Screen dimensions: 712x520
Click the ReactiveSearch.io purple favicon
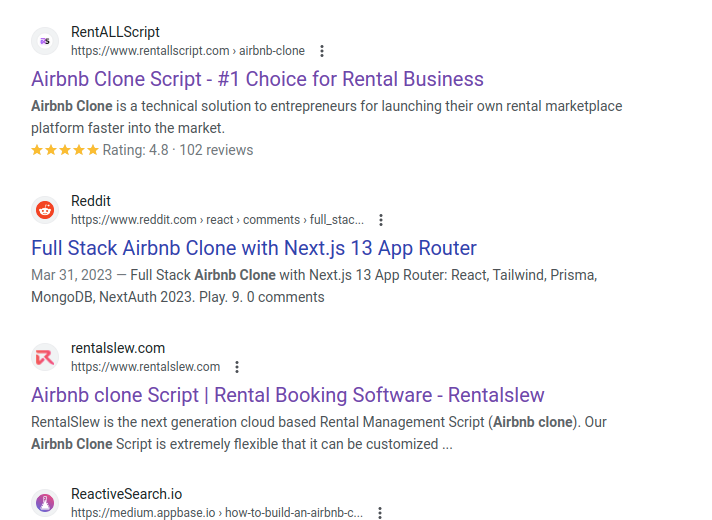[45, 503]
